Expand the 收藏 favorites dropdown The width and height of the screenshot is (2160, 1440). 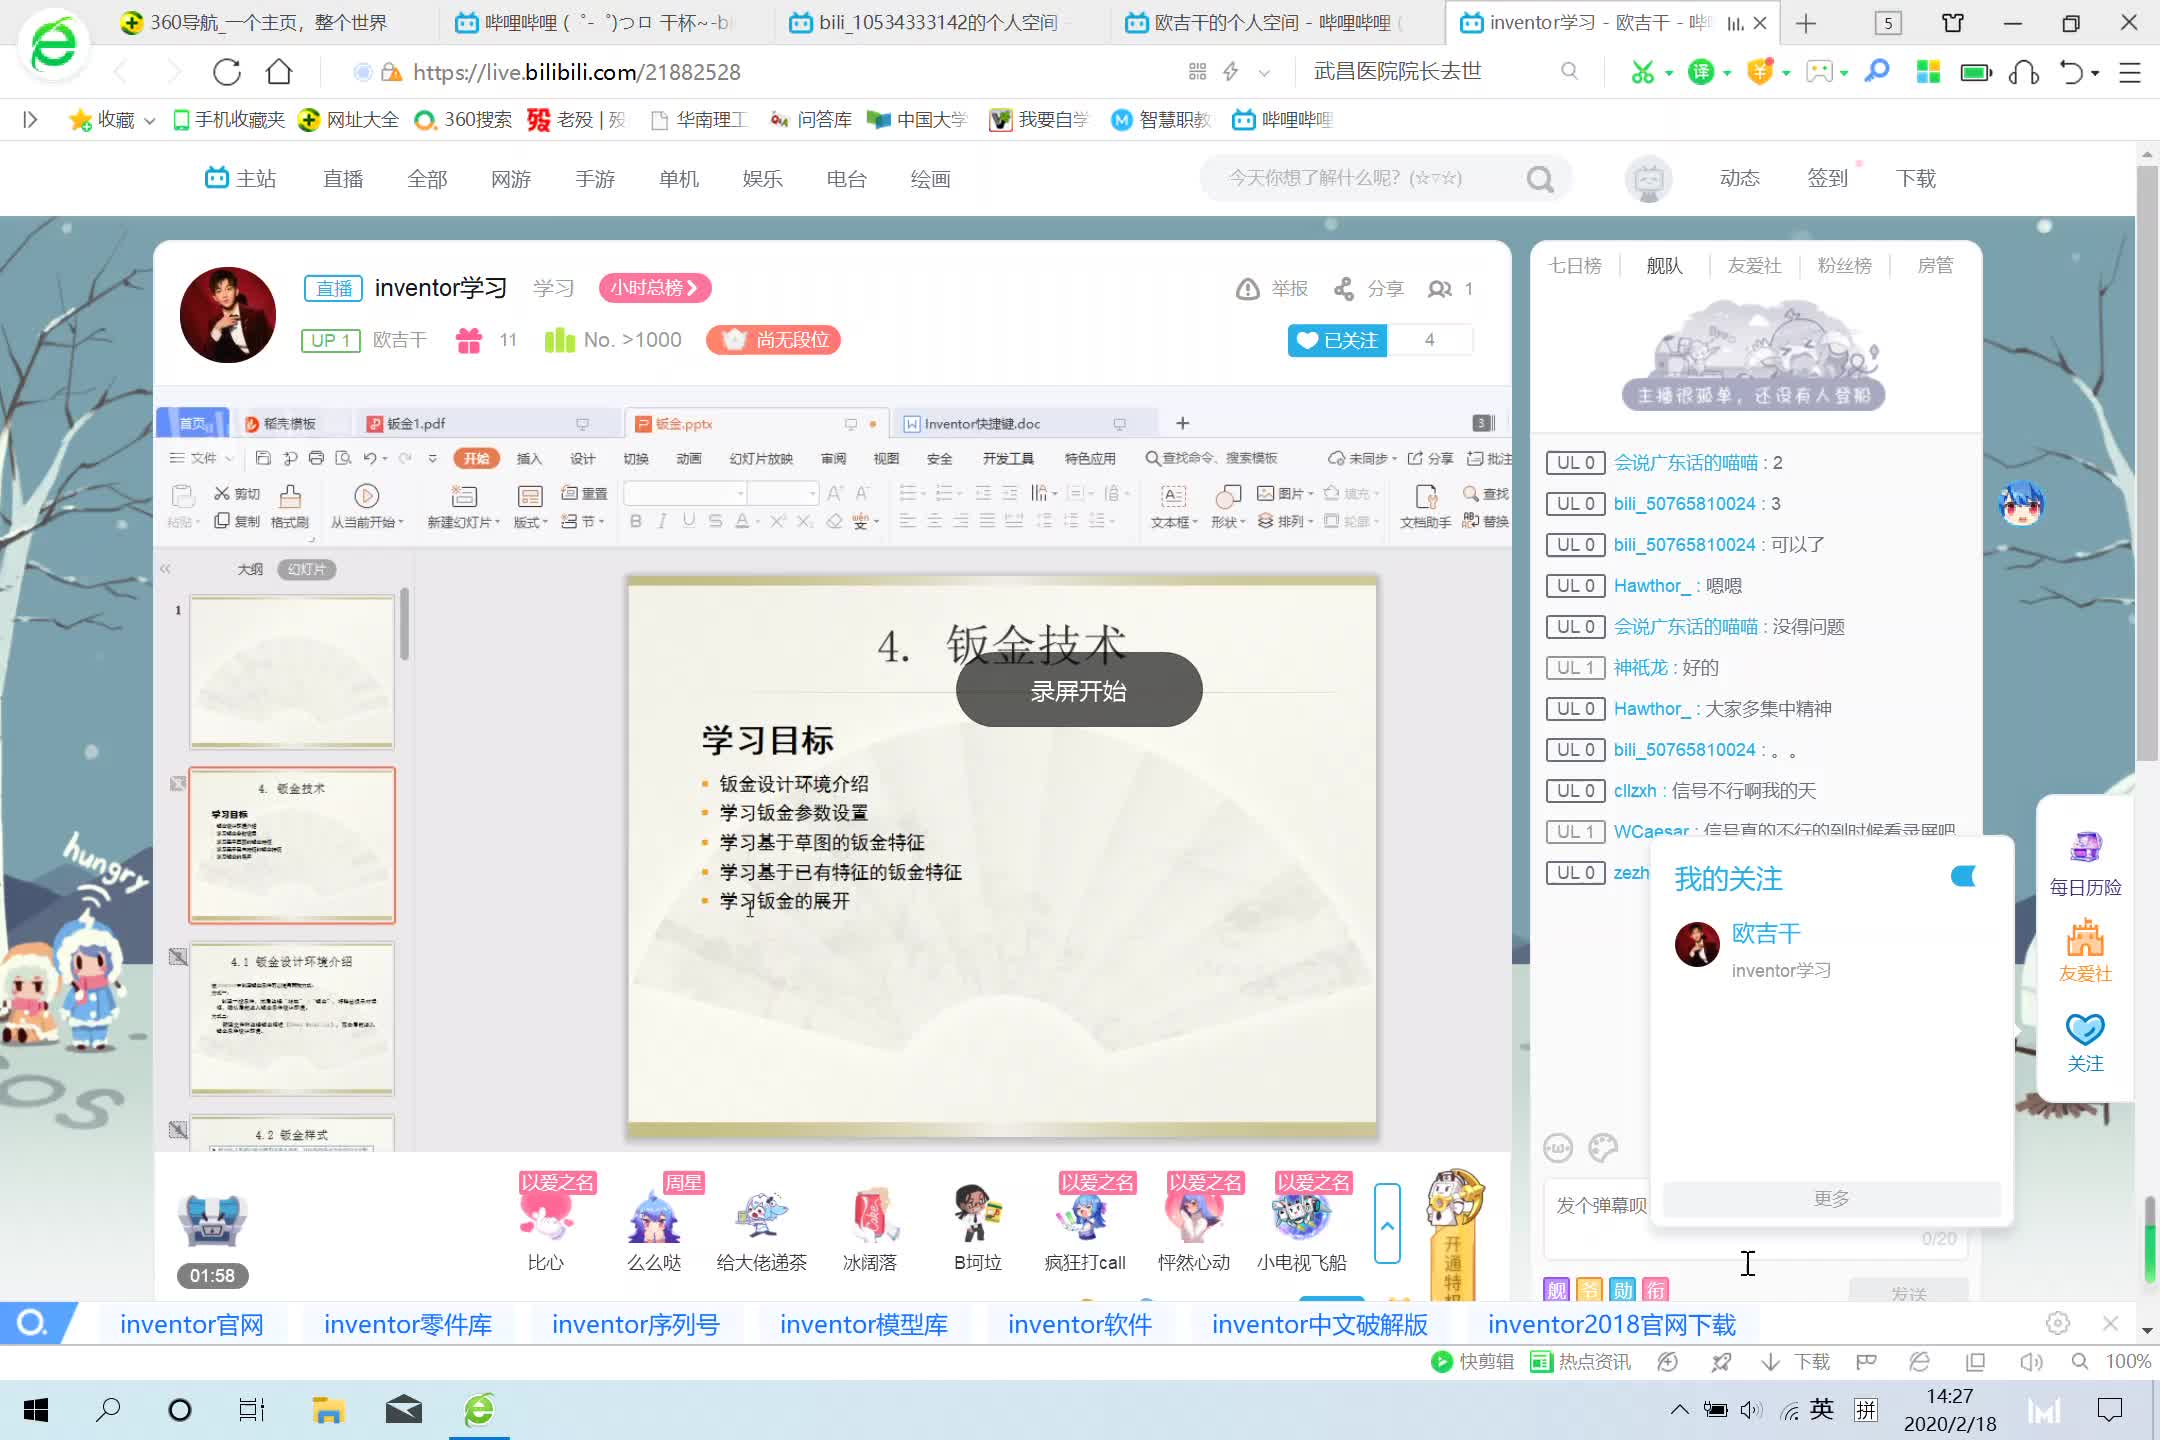150,121
